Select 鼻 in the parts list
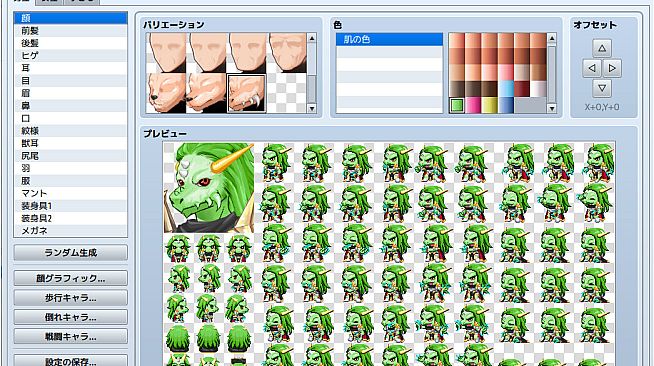Image resolution: width=654 pixels, height=366 pixels. tap(70, 105)
